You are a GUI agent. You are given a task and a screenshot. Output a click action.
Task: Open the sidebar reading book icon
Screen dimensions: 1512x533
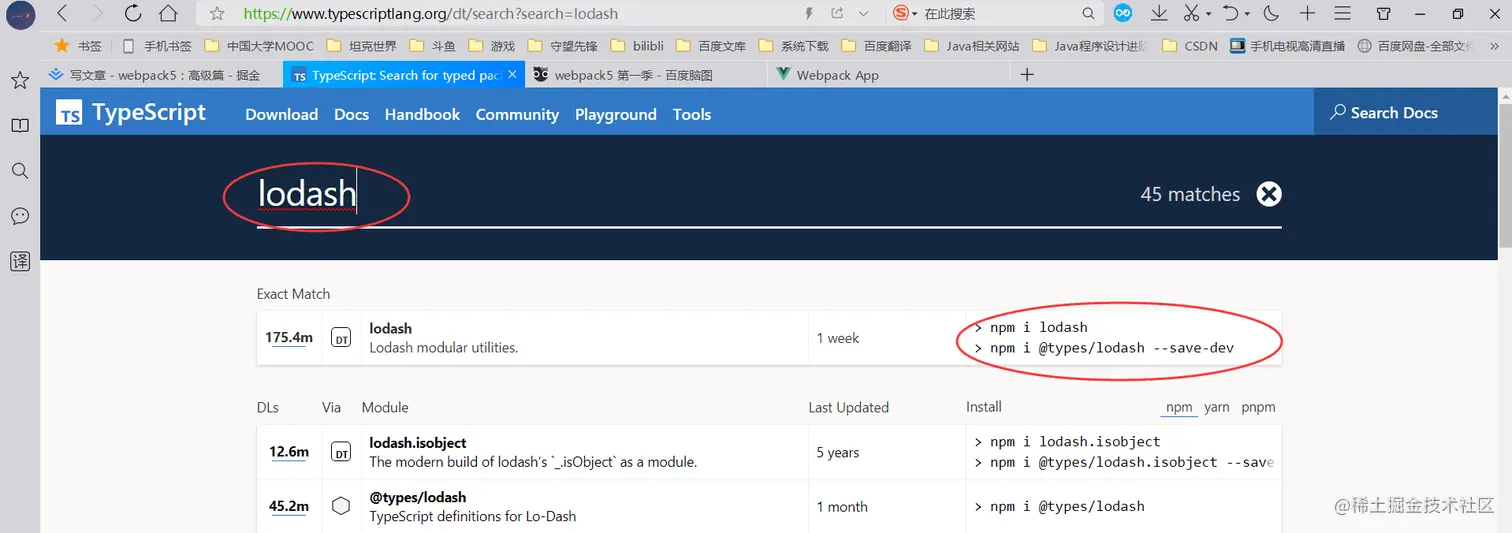pyautogui.click(x=20, y=126)
